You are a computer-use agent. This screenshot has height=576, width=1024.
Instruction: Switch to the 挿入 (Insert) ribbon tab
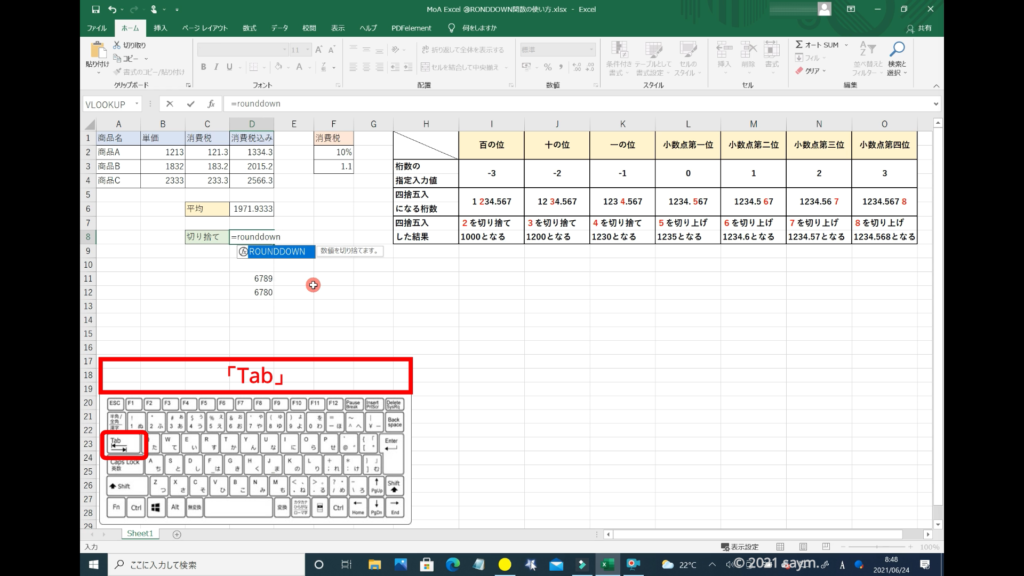point(160,27)
